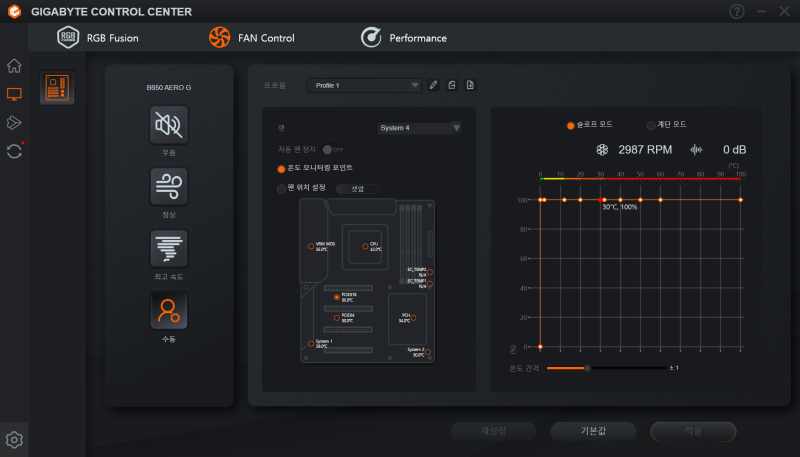Click the export profile icon
The height and width of the screenshot is (457, 800).
tap(470, 85)
